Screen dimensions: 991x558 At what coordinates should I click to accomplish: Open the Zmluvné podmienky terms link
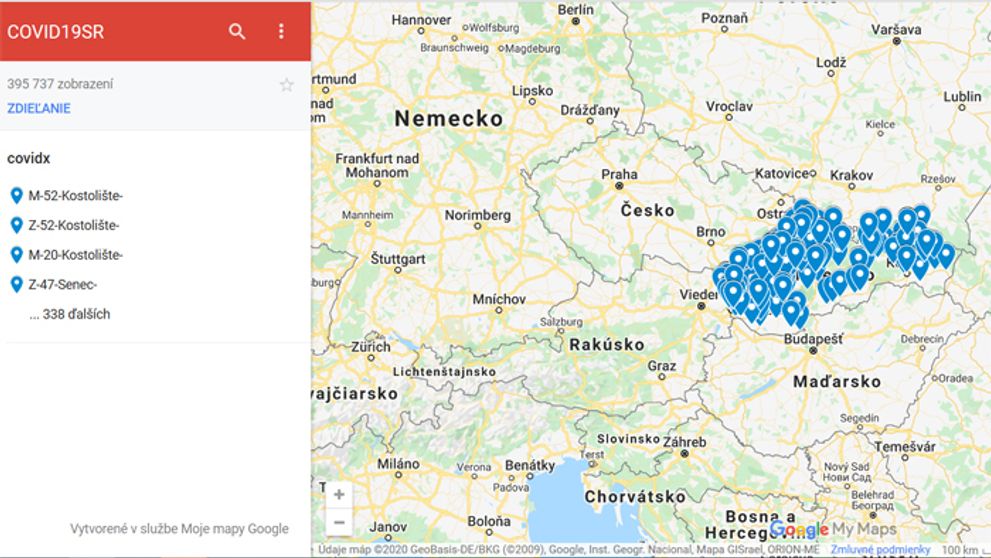[x=880, y=550]
